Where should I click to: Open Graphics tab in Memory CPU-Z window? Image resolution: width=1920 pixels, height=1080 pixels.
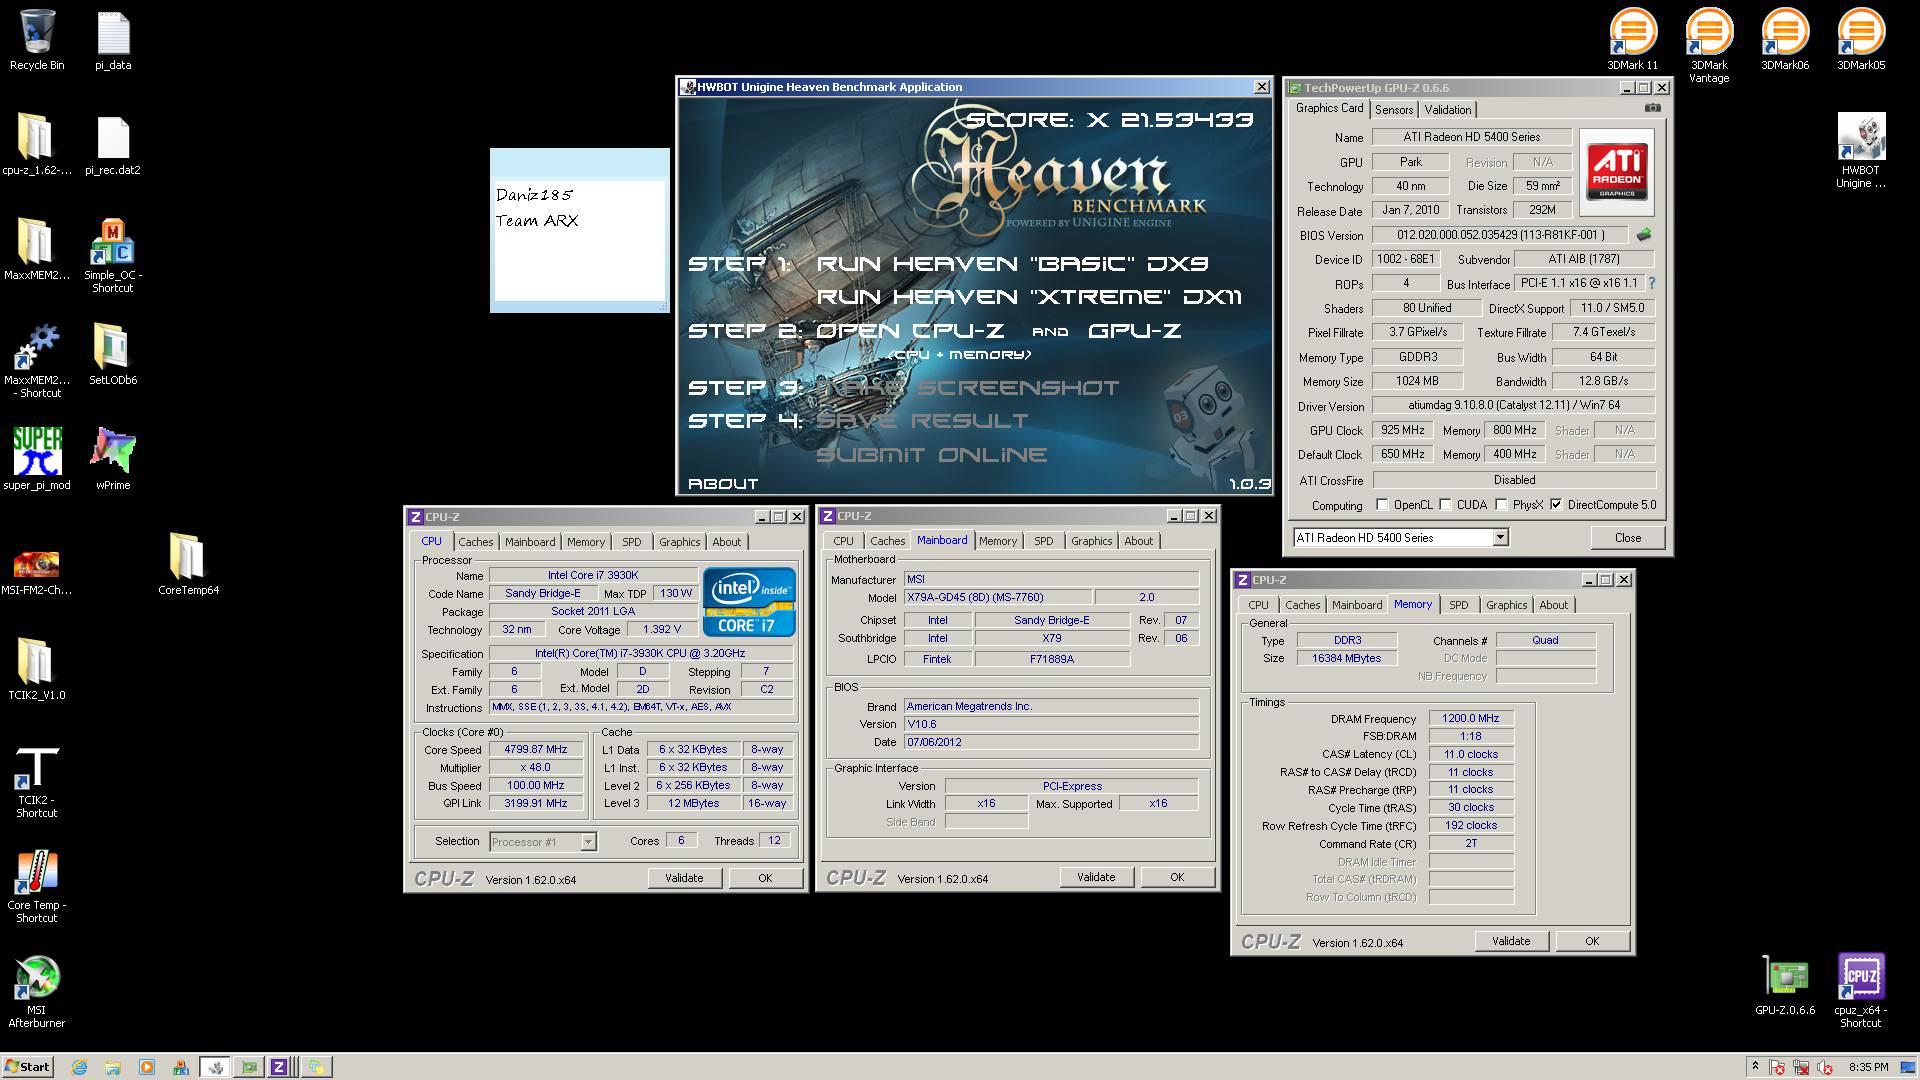[x=1506, y=605]
